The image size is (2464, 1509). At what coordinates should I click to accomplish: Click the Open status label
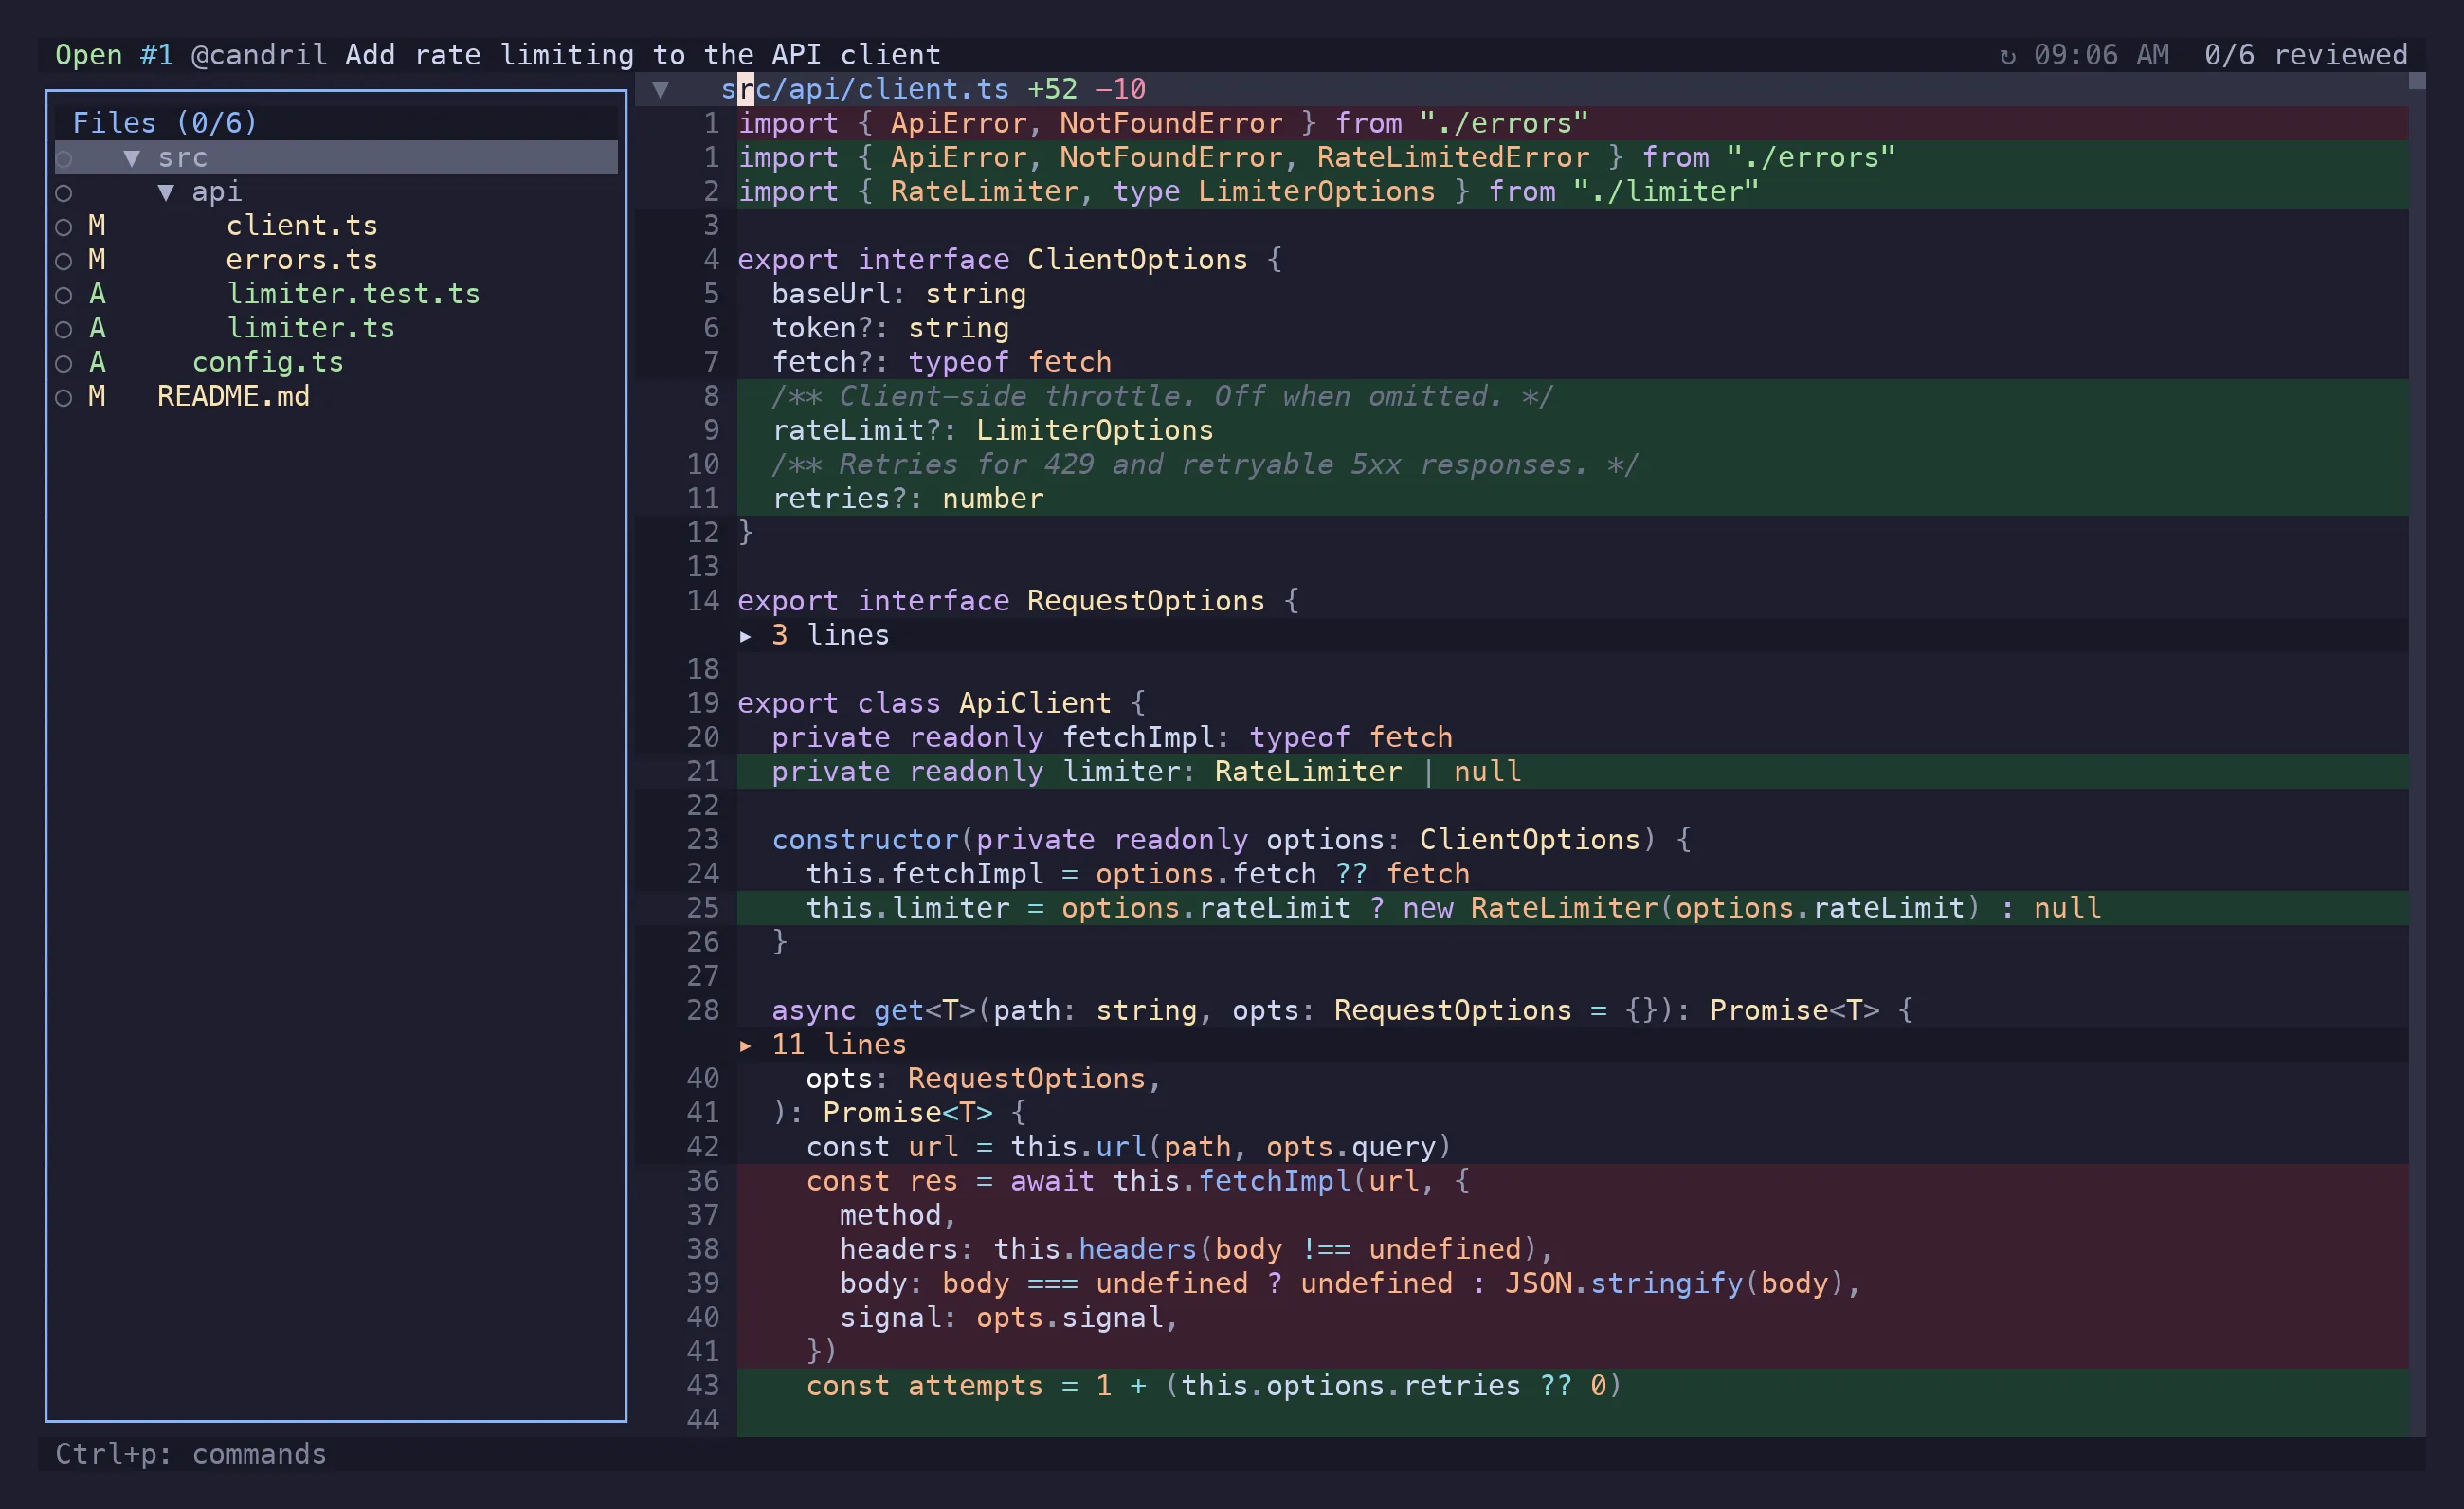(89, 55)
